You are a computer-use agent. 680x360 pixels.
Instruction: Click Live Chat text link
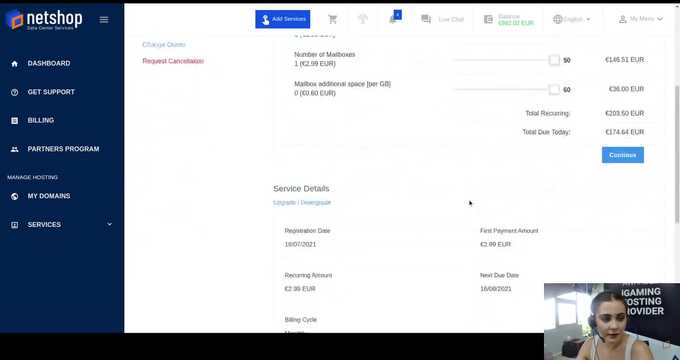point(451,20)
